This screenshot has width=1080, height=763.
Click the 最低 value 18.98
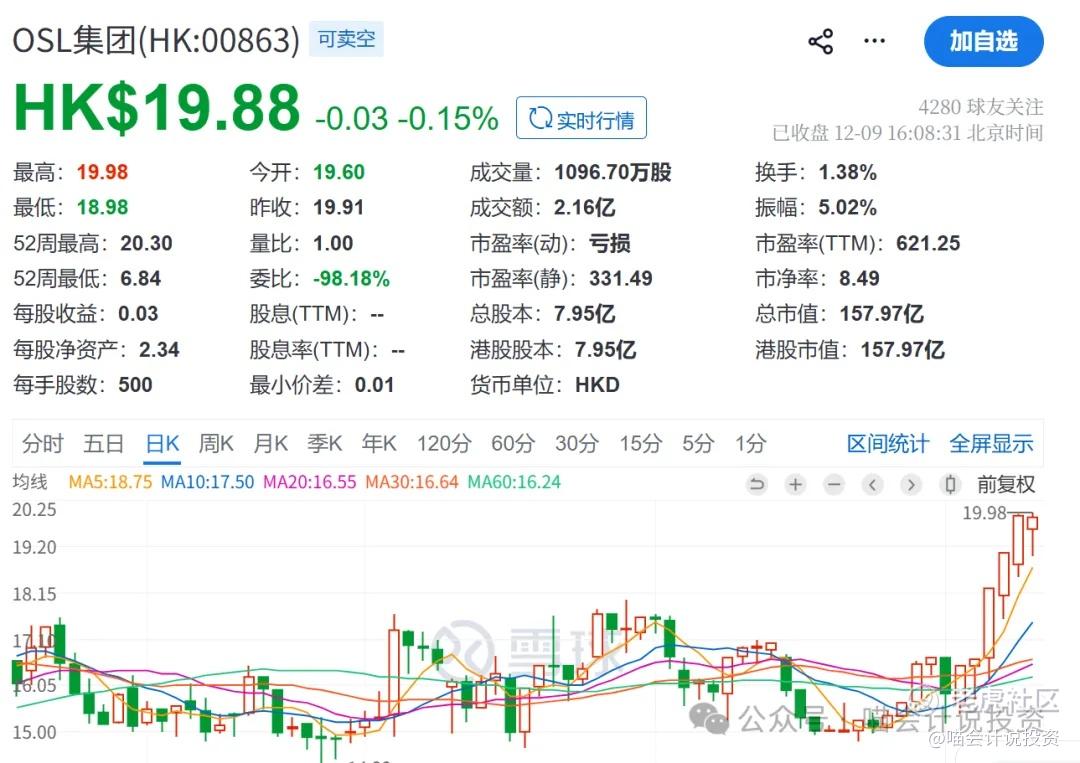pos(103,207)
